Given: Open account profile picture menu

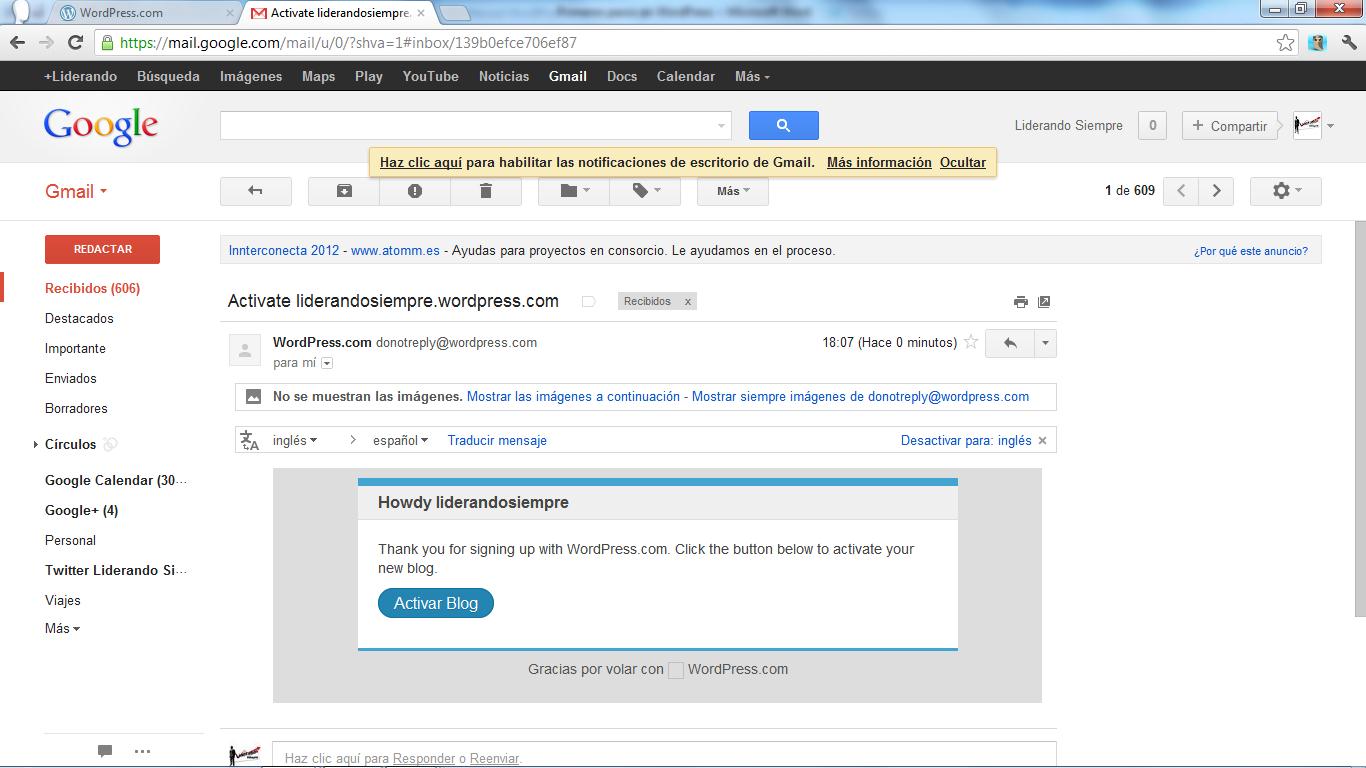Looking at the screenshot, I should (1314, 125).
